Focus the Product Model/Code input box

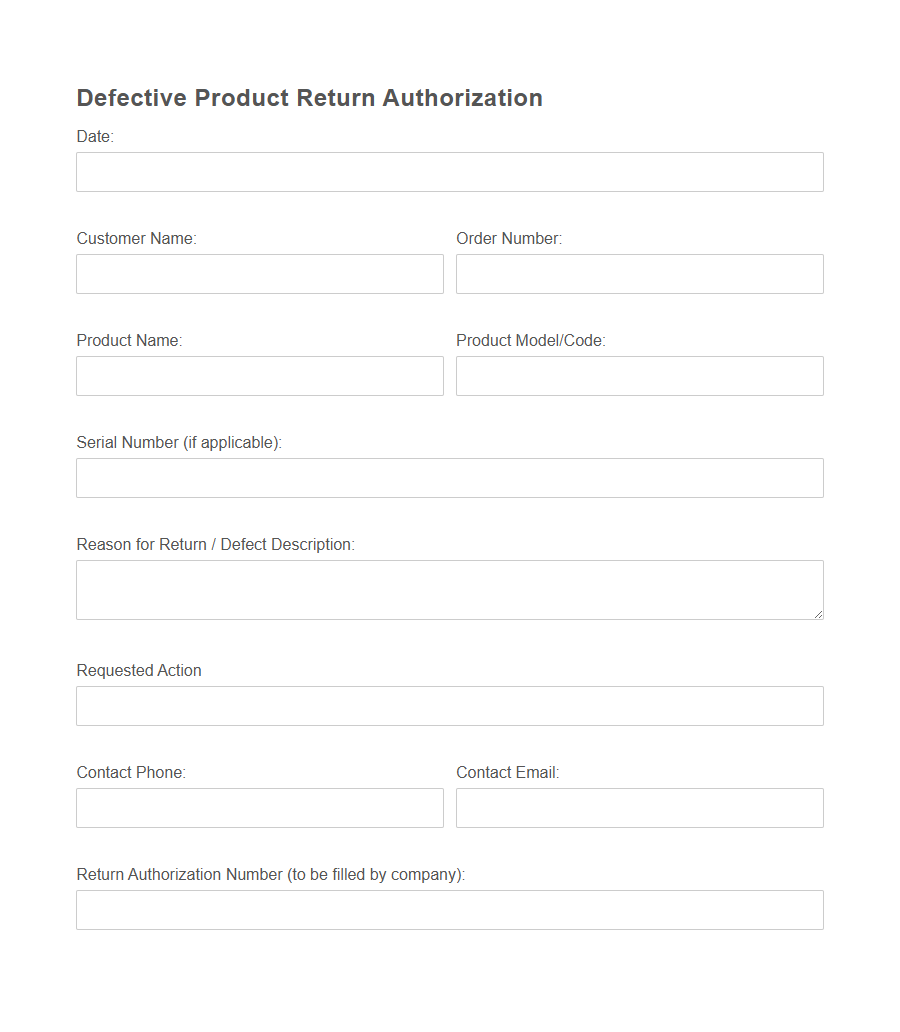tap(639, 375)
